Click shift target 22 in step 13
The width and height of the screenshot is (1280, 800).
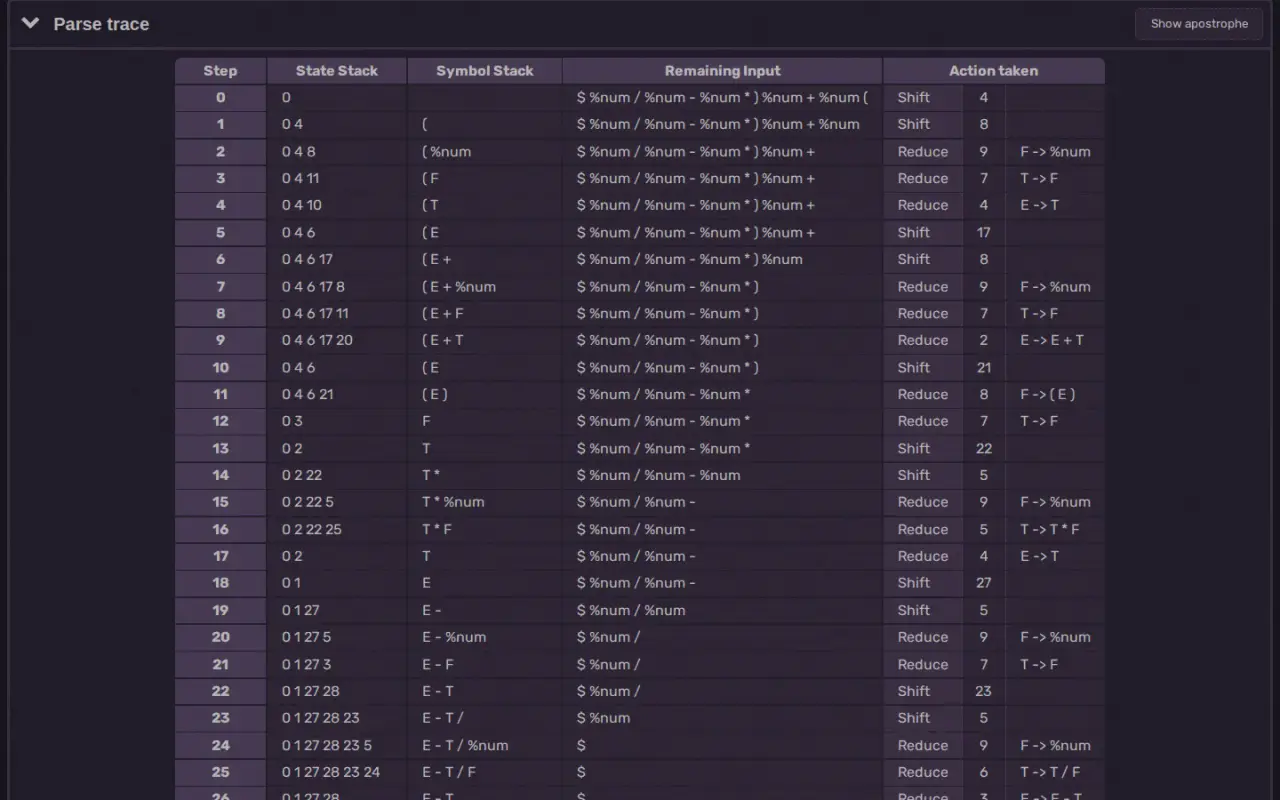[x=984, y=448]
